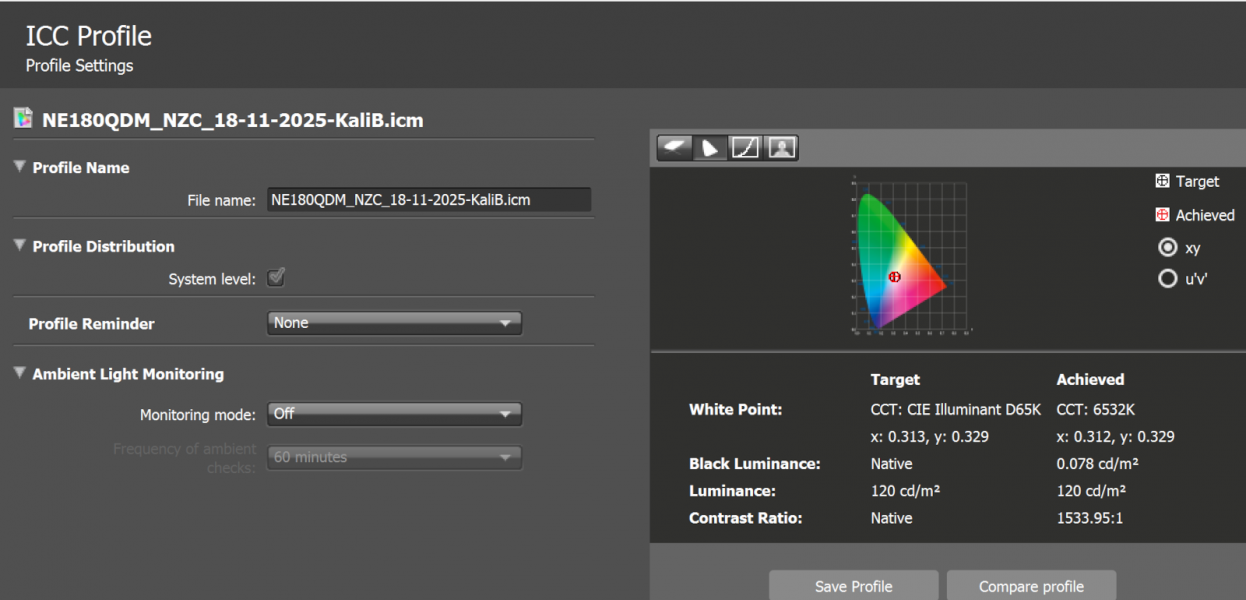Open the Profile Reminder dropdown
The image size is (1246, 600).
394,323
